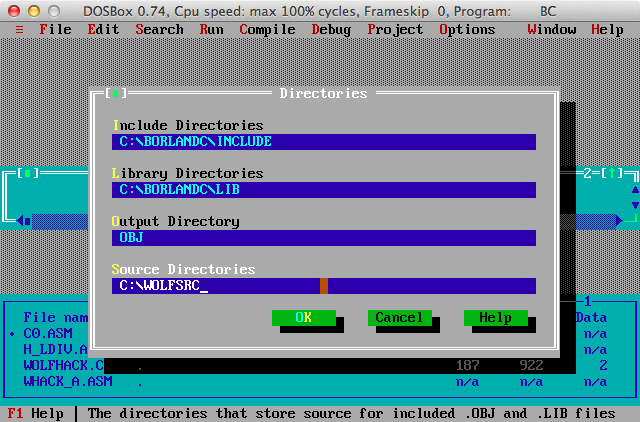640x422 pixels.
Task: Open the system menu (≡) icon
Action: coord(19,29)
